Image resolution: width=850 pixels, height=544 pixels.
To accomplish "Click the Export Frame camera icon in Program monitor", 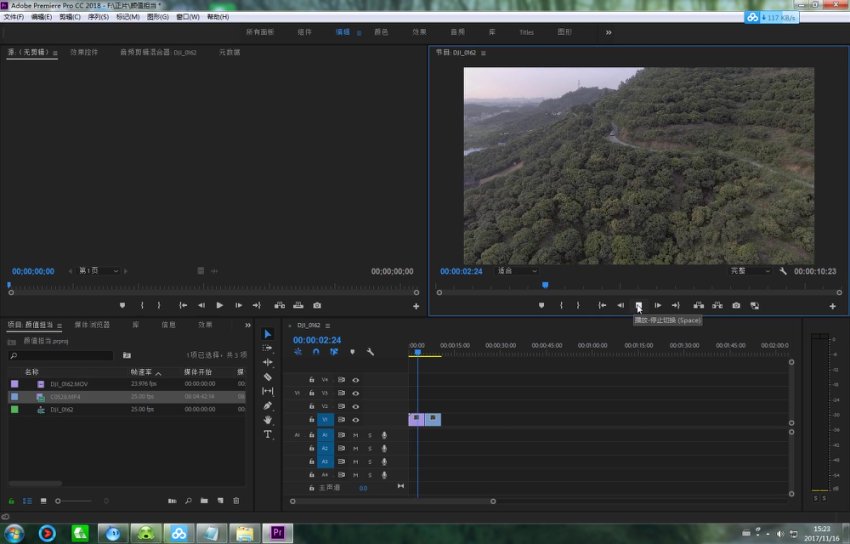I will click(736, 305).
